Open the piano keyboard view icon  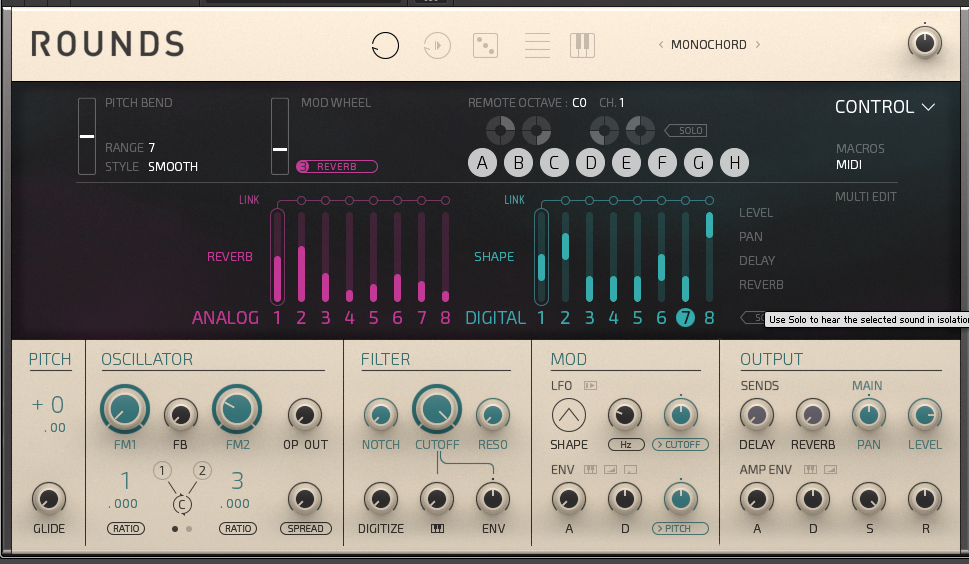[582, 45]
